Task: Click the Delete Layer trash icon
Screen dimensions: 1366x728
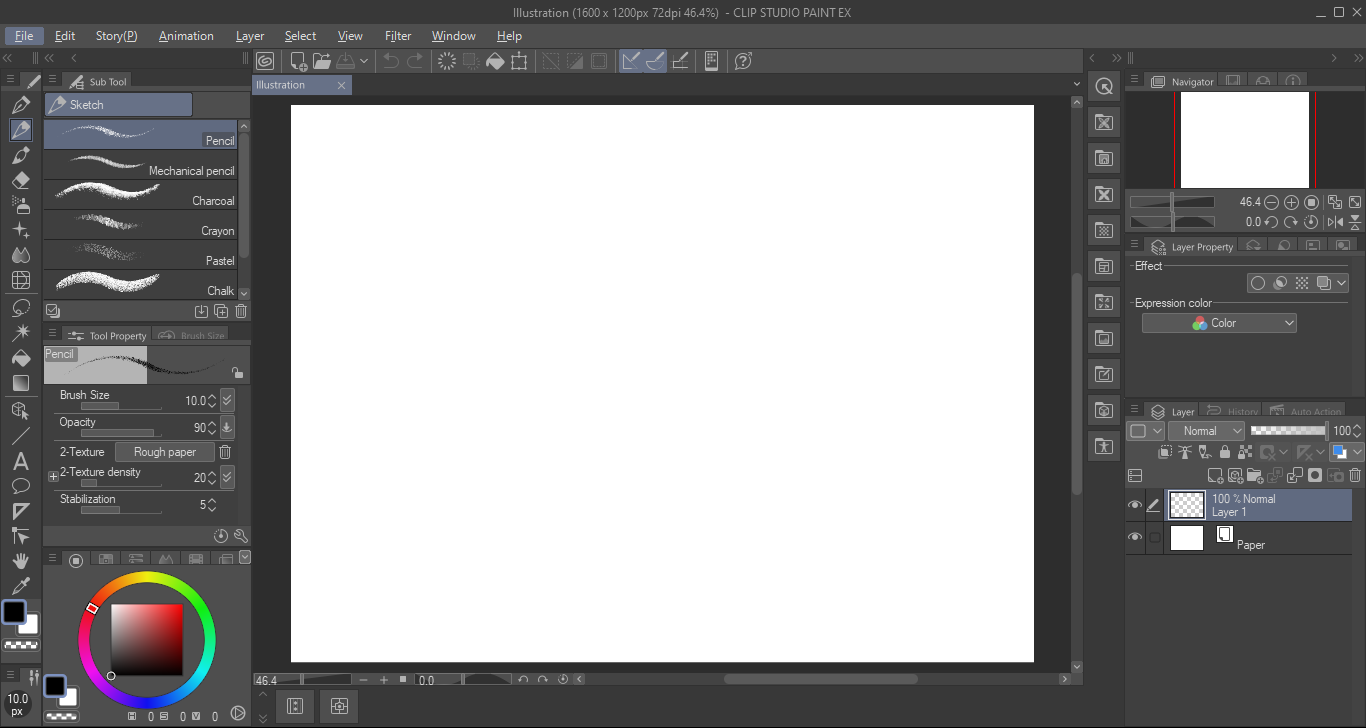Action: pyautogui.click(x=1354, y=475)
